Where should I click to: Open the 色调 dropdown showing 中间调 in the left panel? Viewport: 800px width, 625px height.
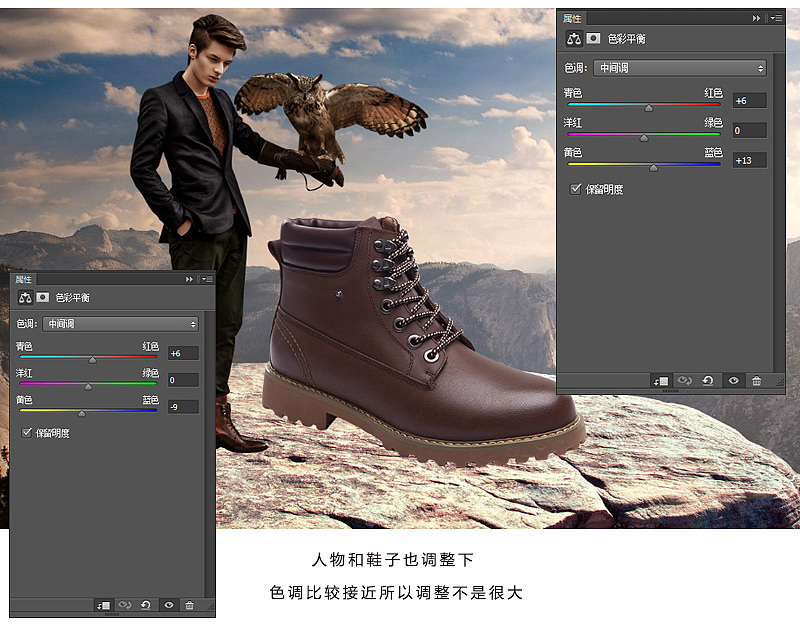(x=120, y=324)
